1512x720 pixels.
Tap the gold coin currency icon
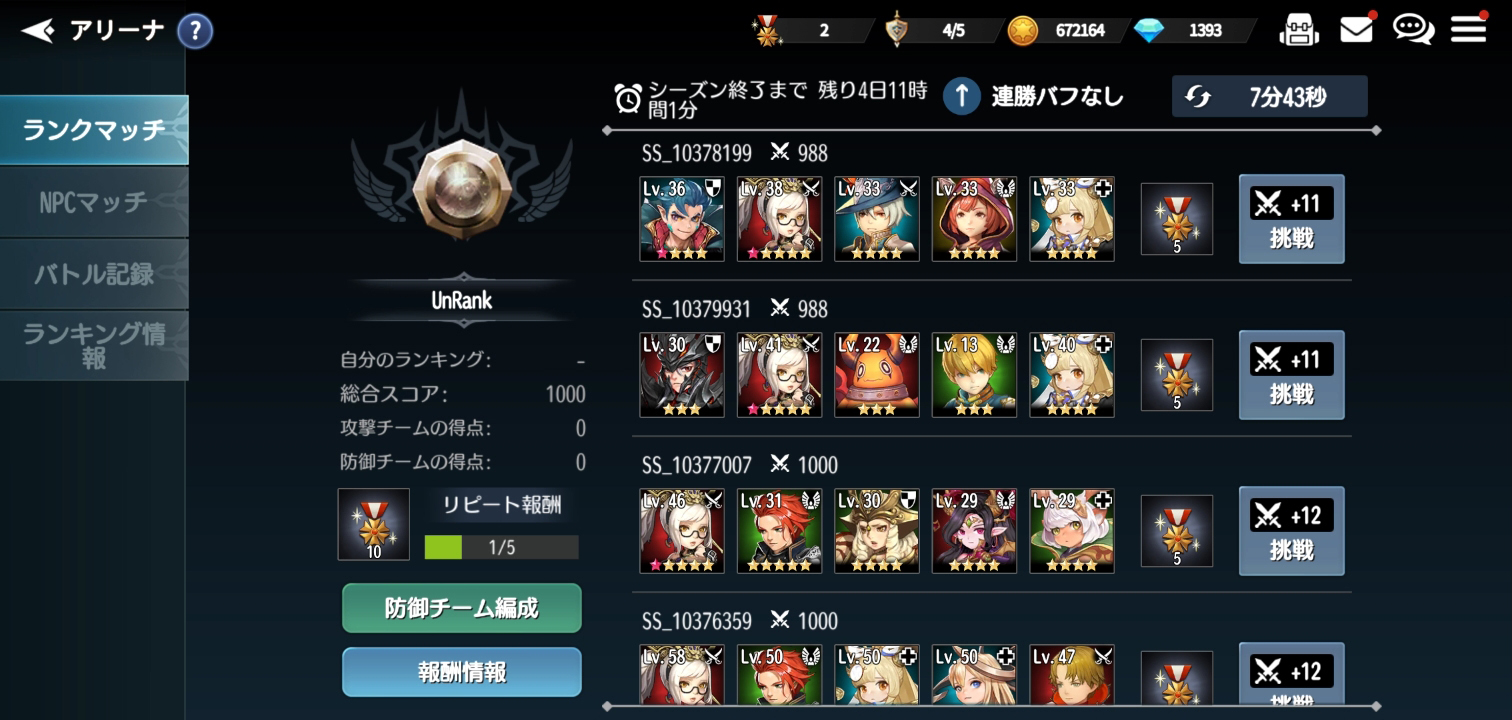pyautogui.click(x=1023, y=31)
